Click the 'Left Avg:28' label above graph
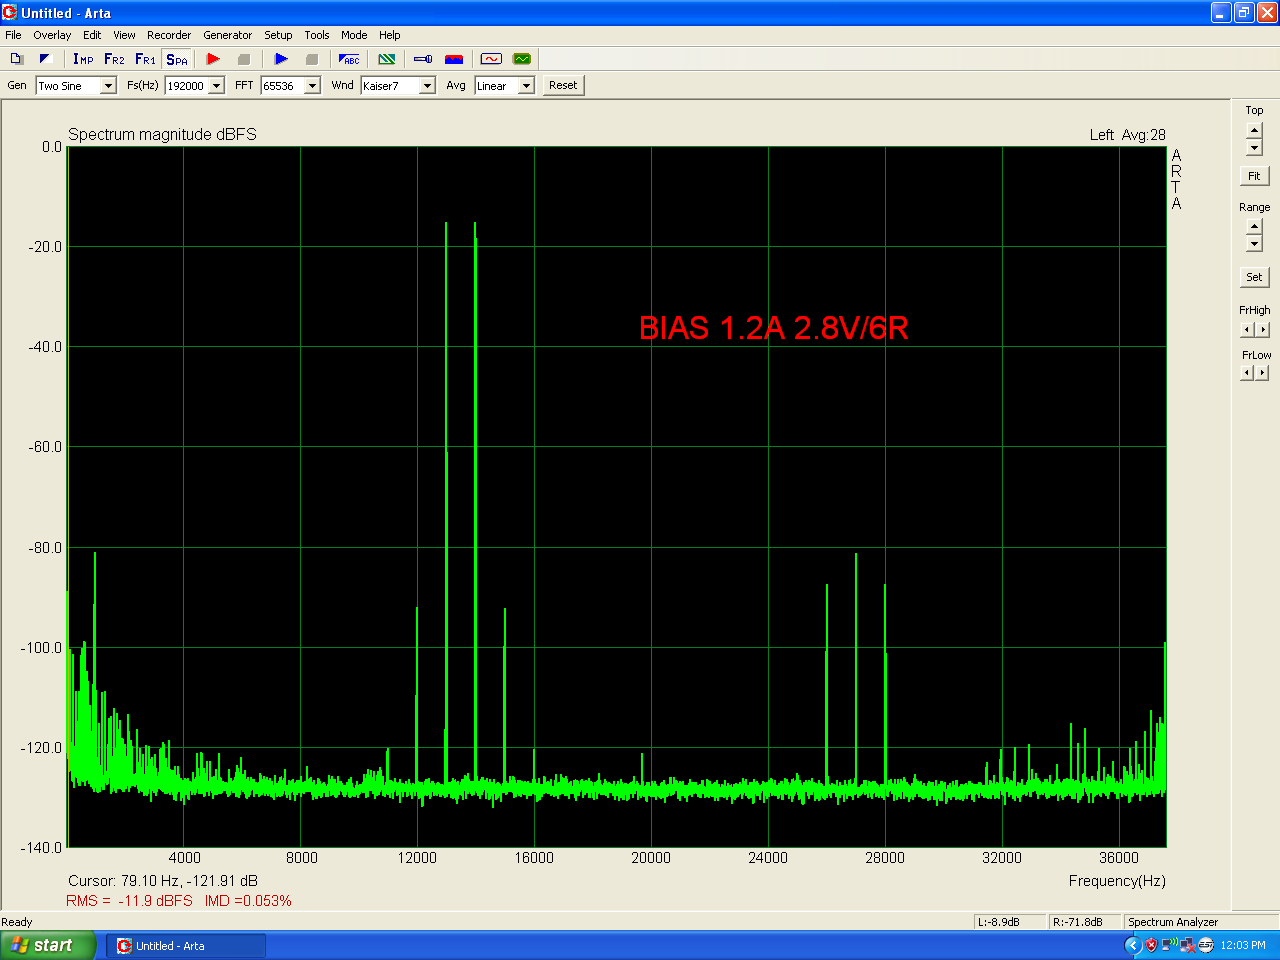The height and width of the screenshot is (960, 1280). 1128,135
